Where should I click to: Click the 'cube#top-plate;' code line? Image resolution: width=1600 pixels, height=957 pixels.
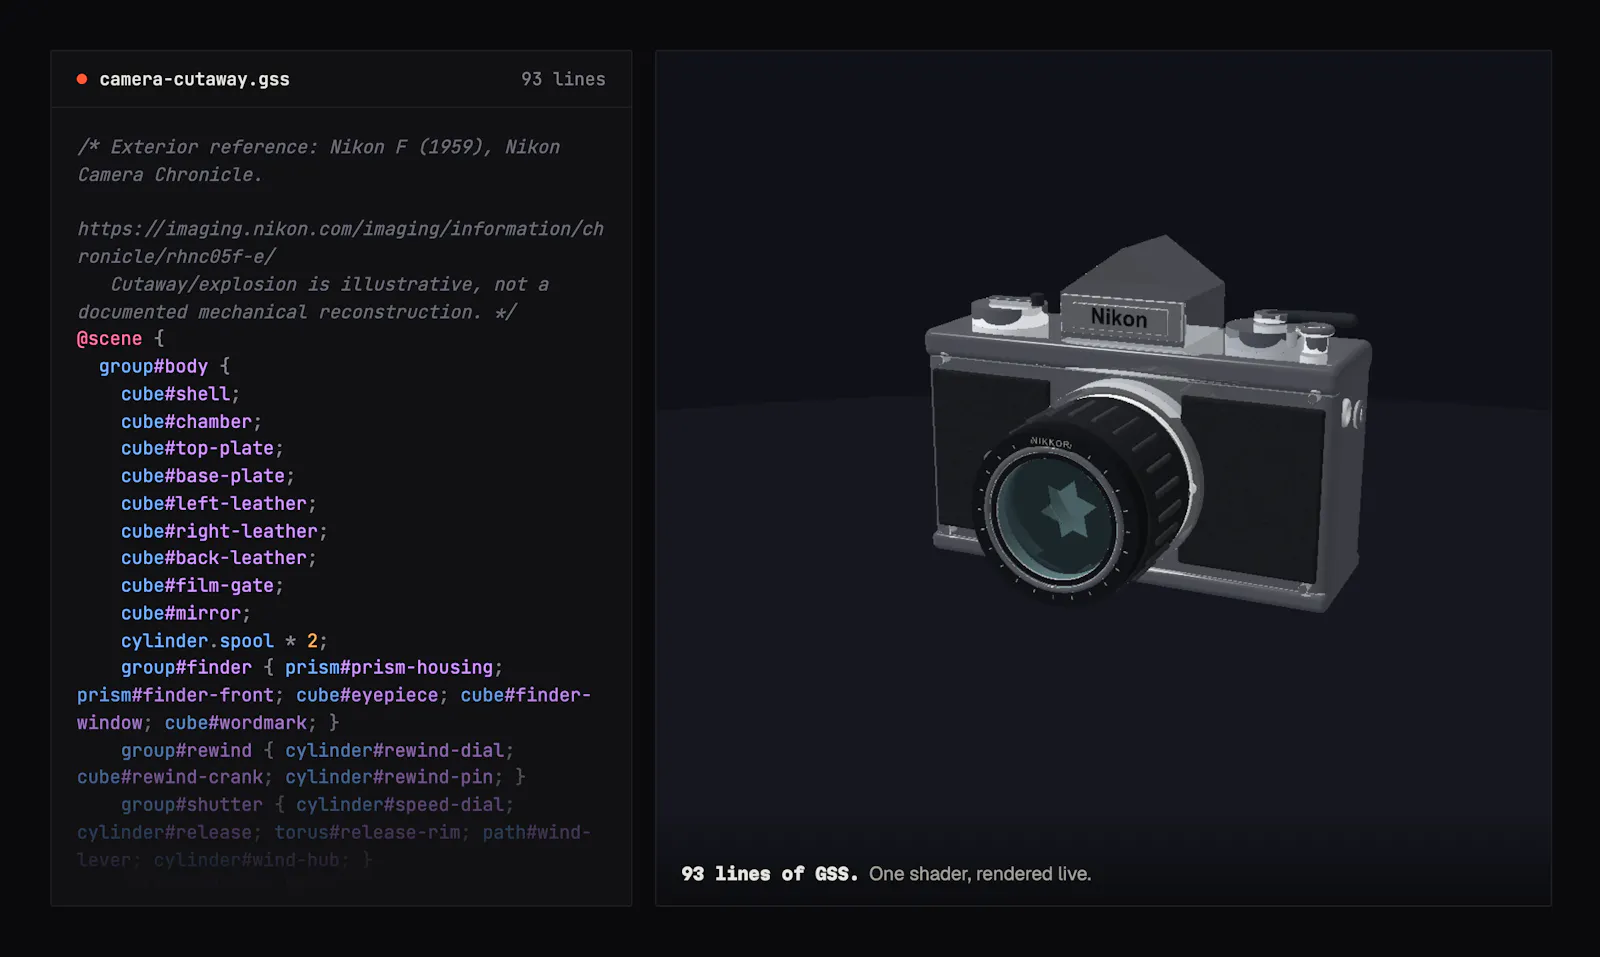click(x=202, y=449)
